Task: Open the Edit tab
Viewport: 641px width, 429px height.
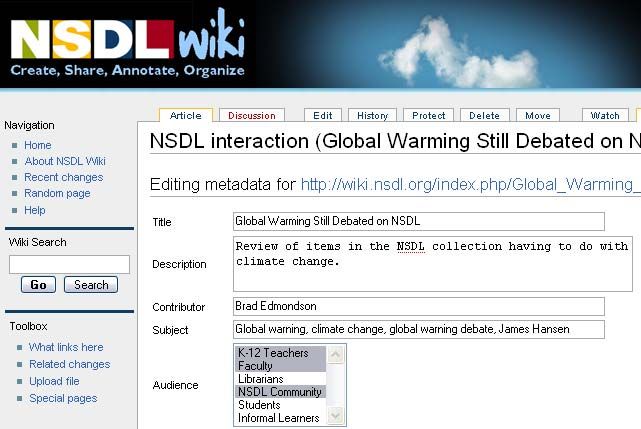Action: tap(323, 116)
